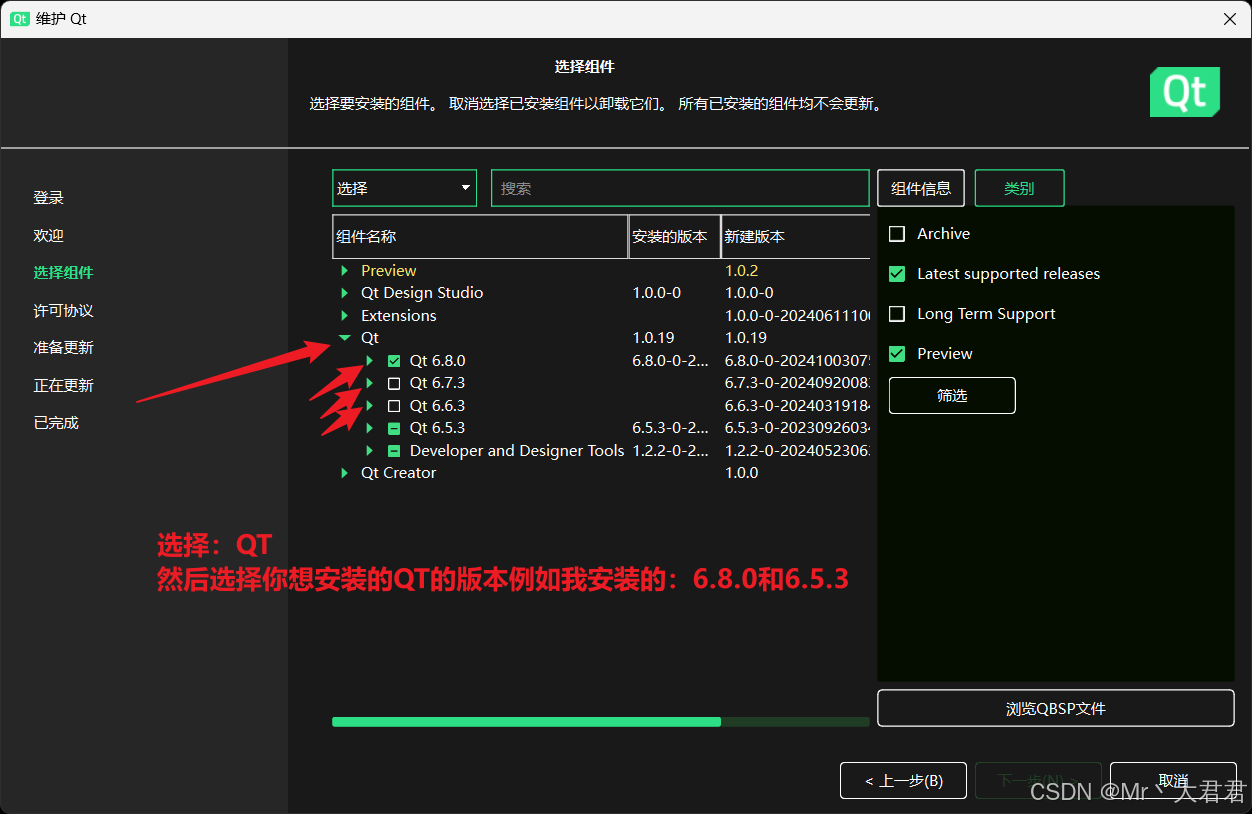Focus the 搜索 search input field

tap(680, 188)
